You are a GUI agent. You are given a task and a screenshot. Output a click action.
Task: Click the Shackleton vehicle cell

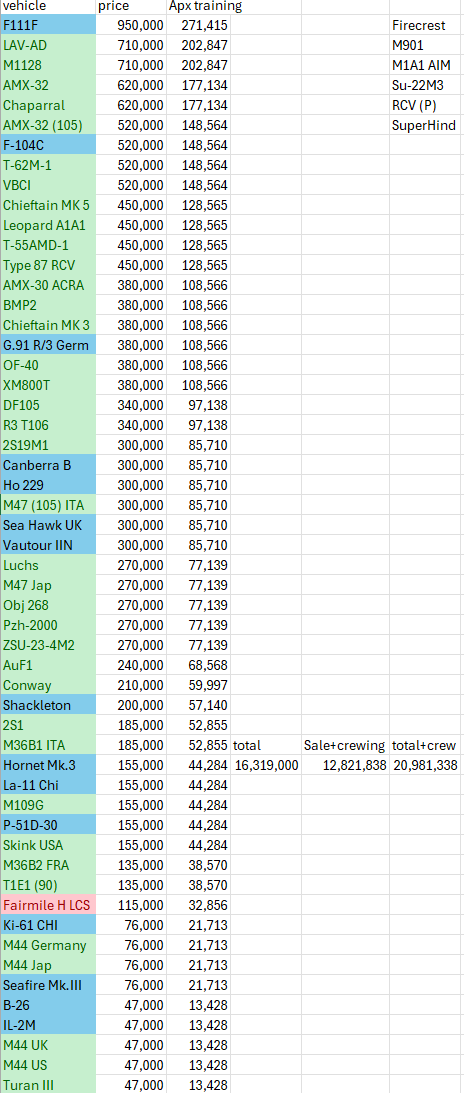click(48, 705)
